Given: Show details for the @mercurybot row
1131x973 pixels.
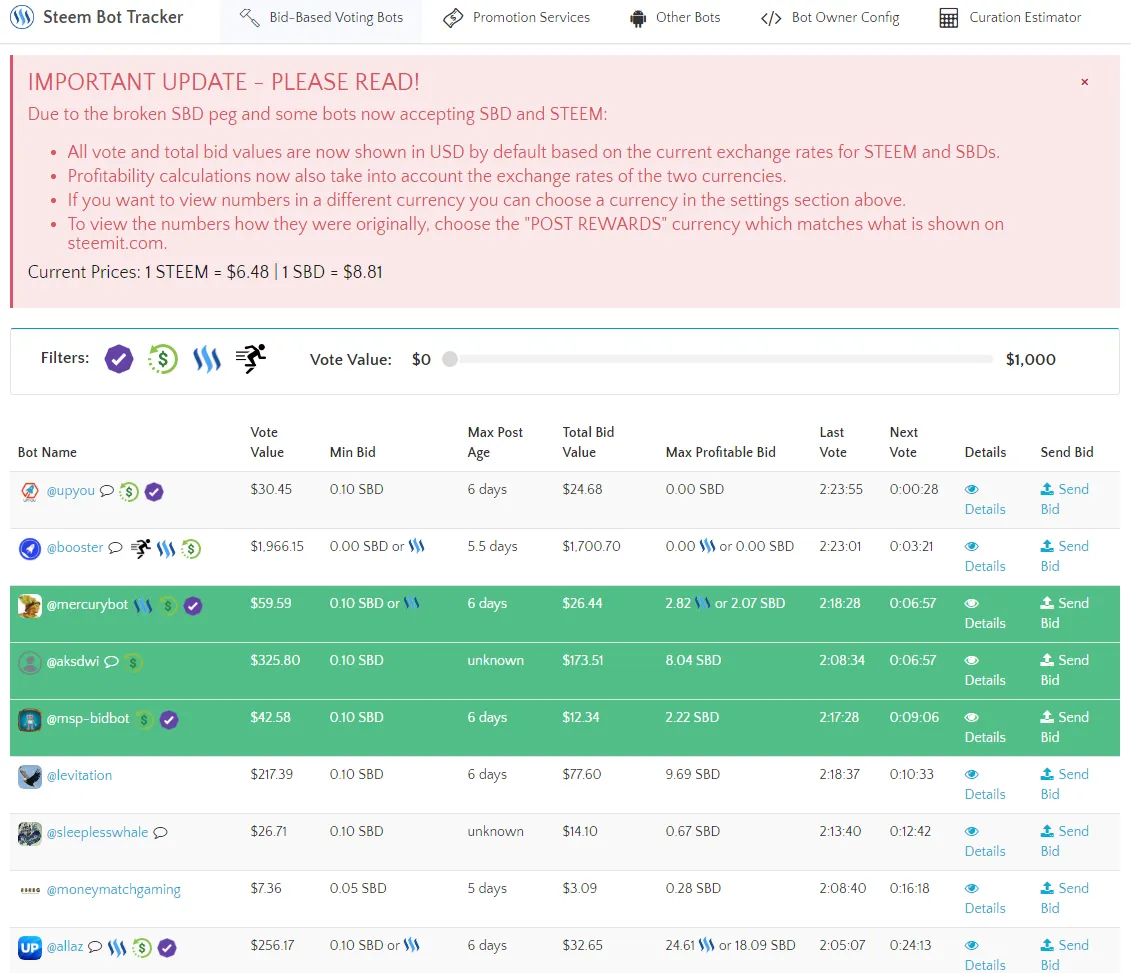Looking at the screenshot, I should point(985,613).
